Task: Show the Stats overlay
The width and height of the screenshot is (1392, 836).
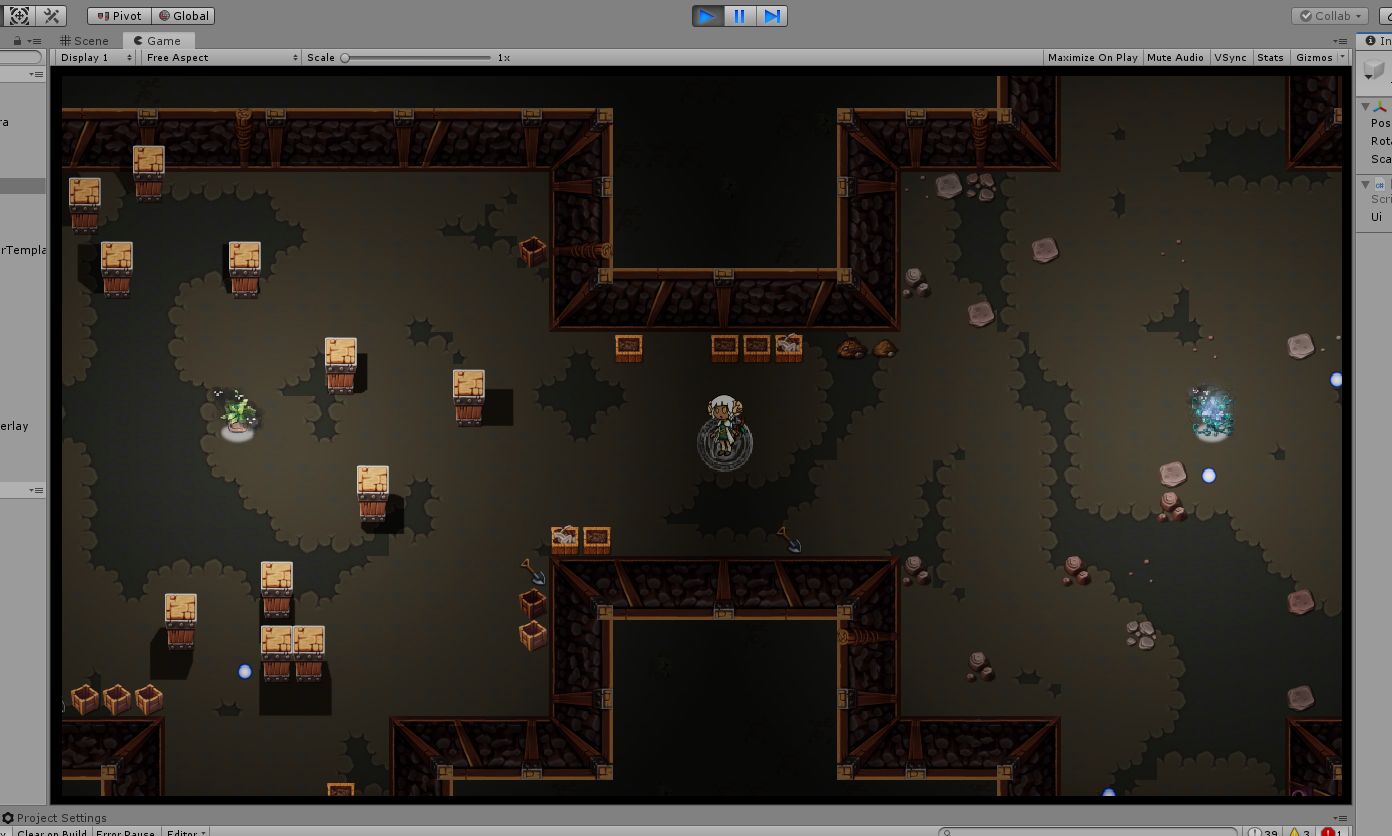Action: click(1270, 58)
